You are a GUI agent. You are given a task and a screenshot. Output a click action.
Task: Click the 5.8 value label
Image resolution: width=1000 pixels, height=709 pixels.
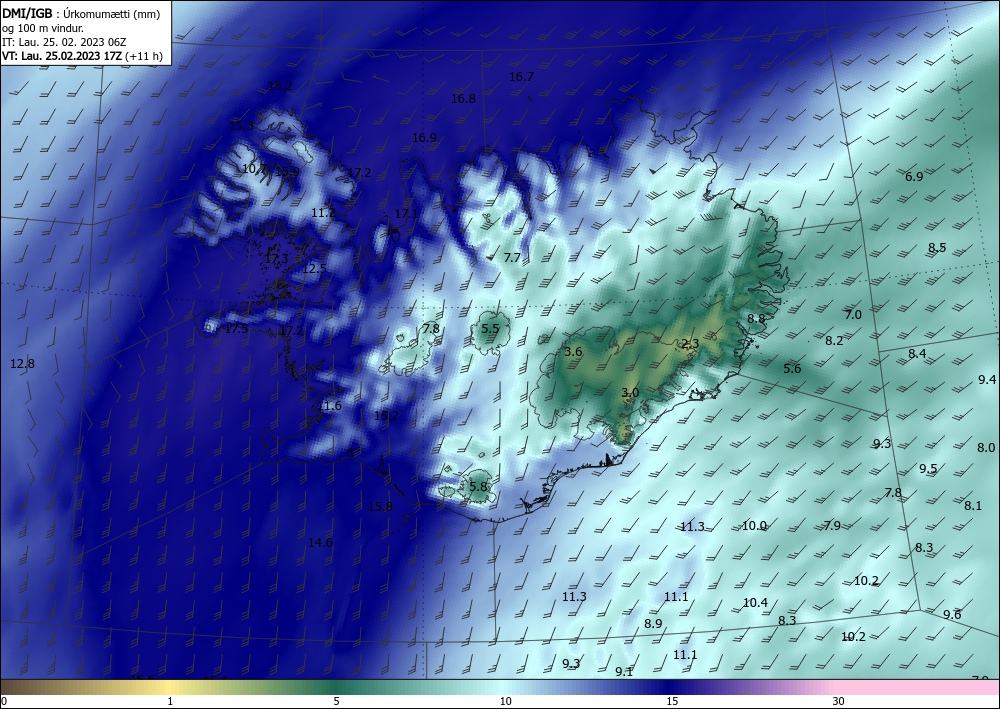[x=478, y=486]
